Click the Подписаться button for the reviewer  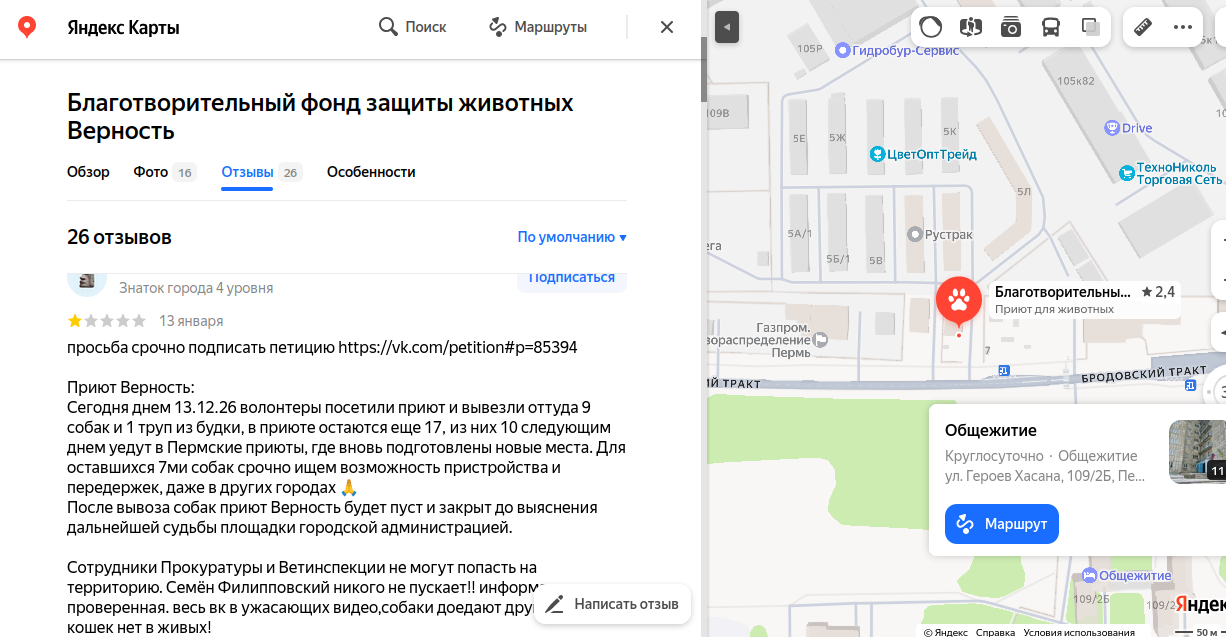(571, 278)
